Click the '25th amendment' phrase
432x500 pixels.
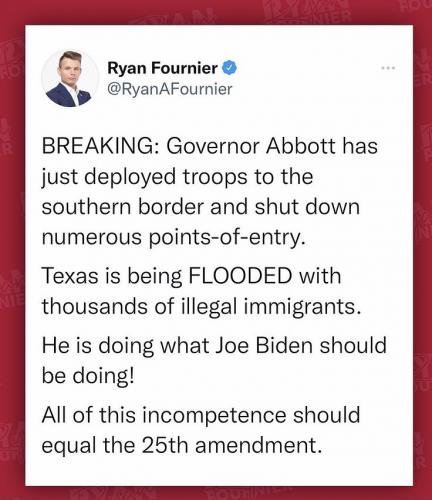click(x=227, y=445)
